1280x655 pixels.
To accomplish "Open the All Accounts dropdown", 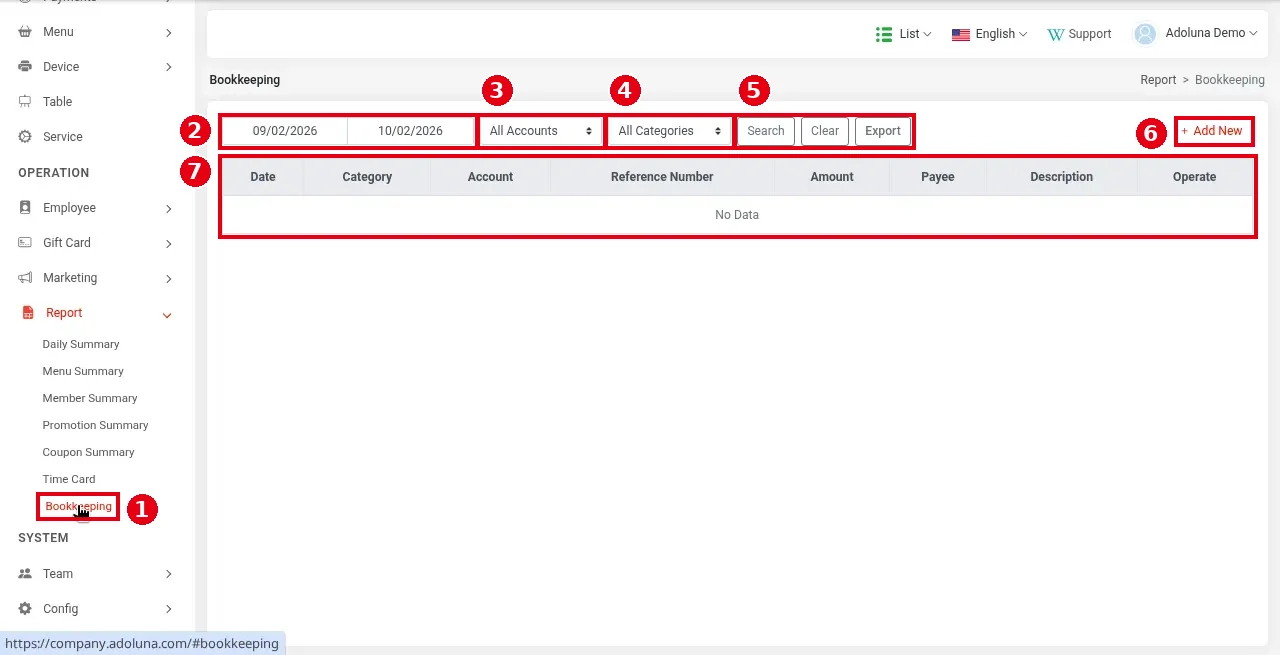I will click(x=541, y=131).
